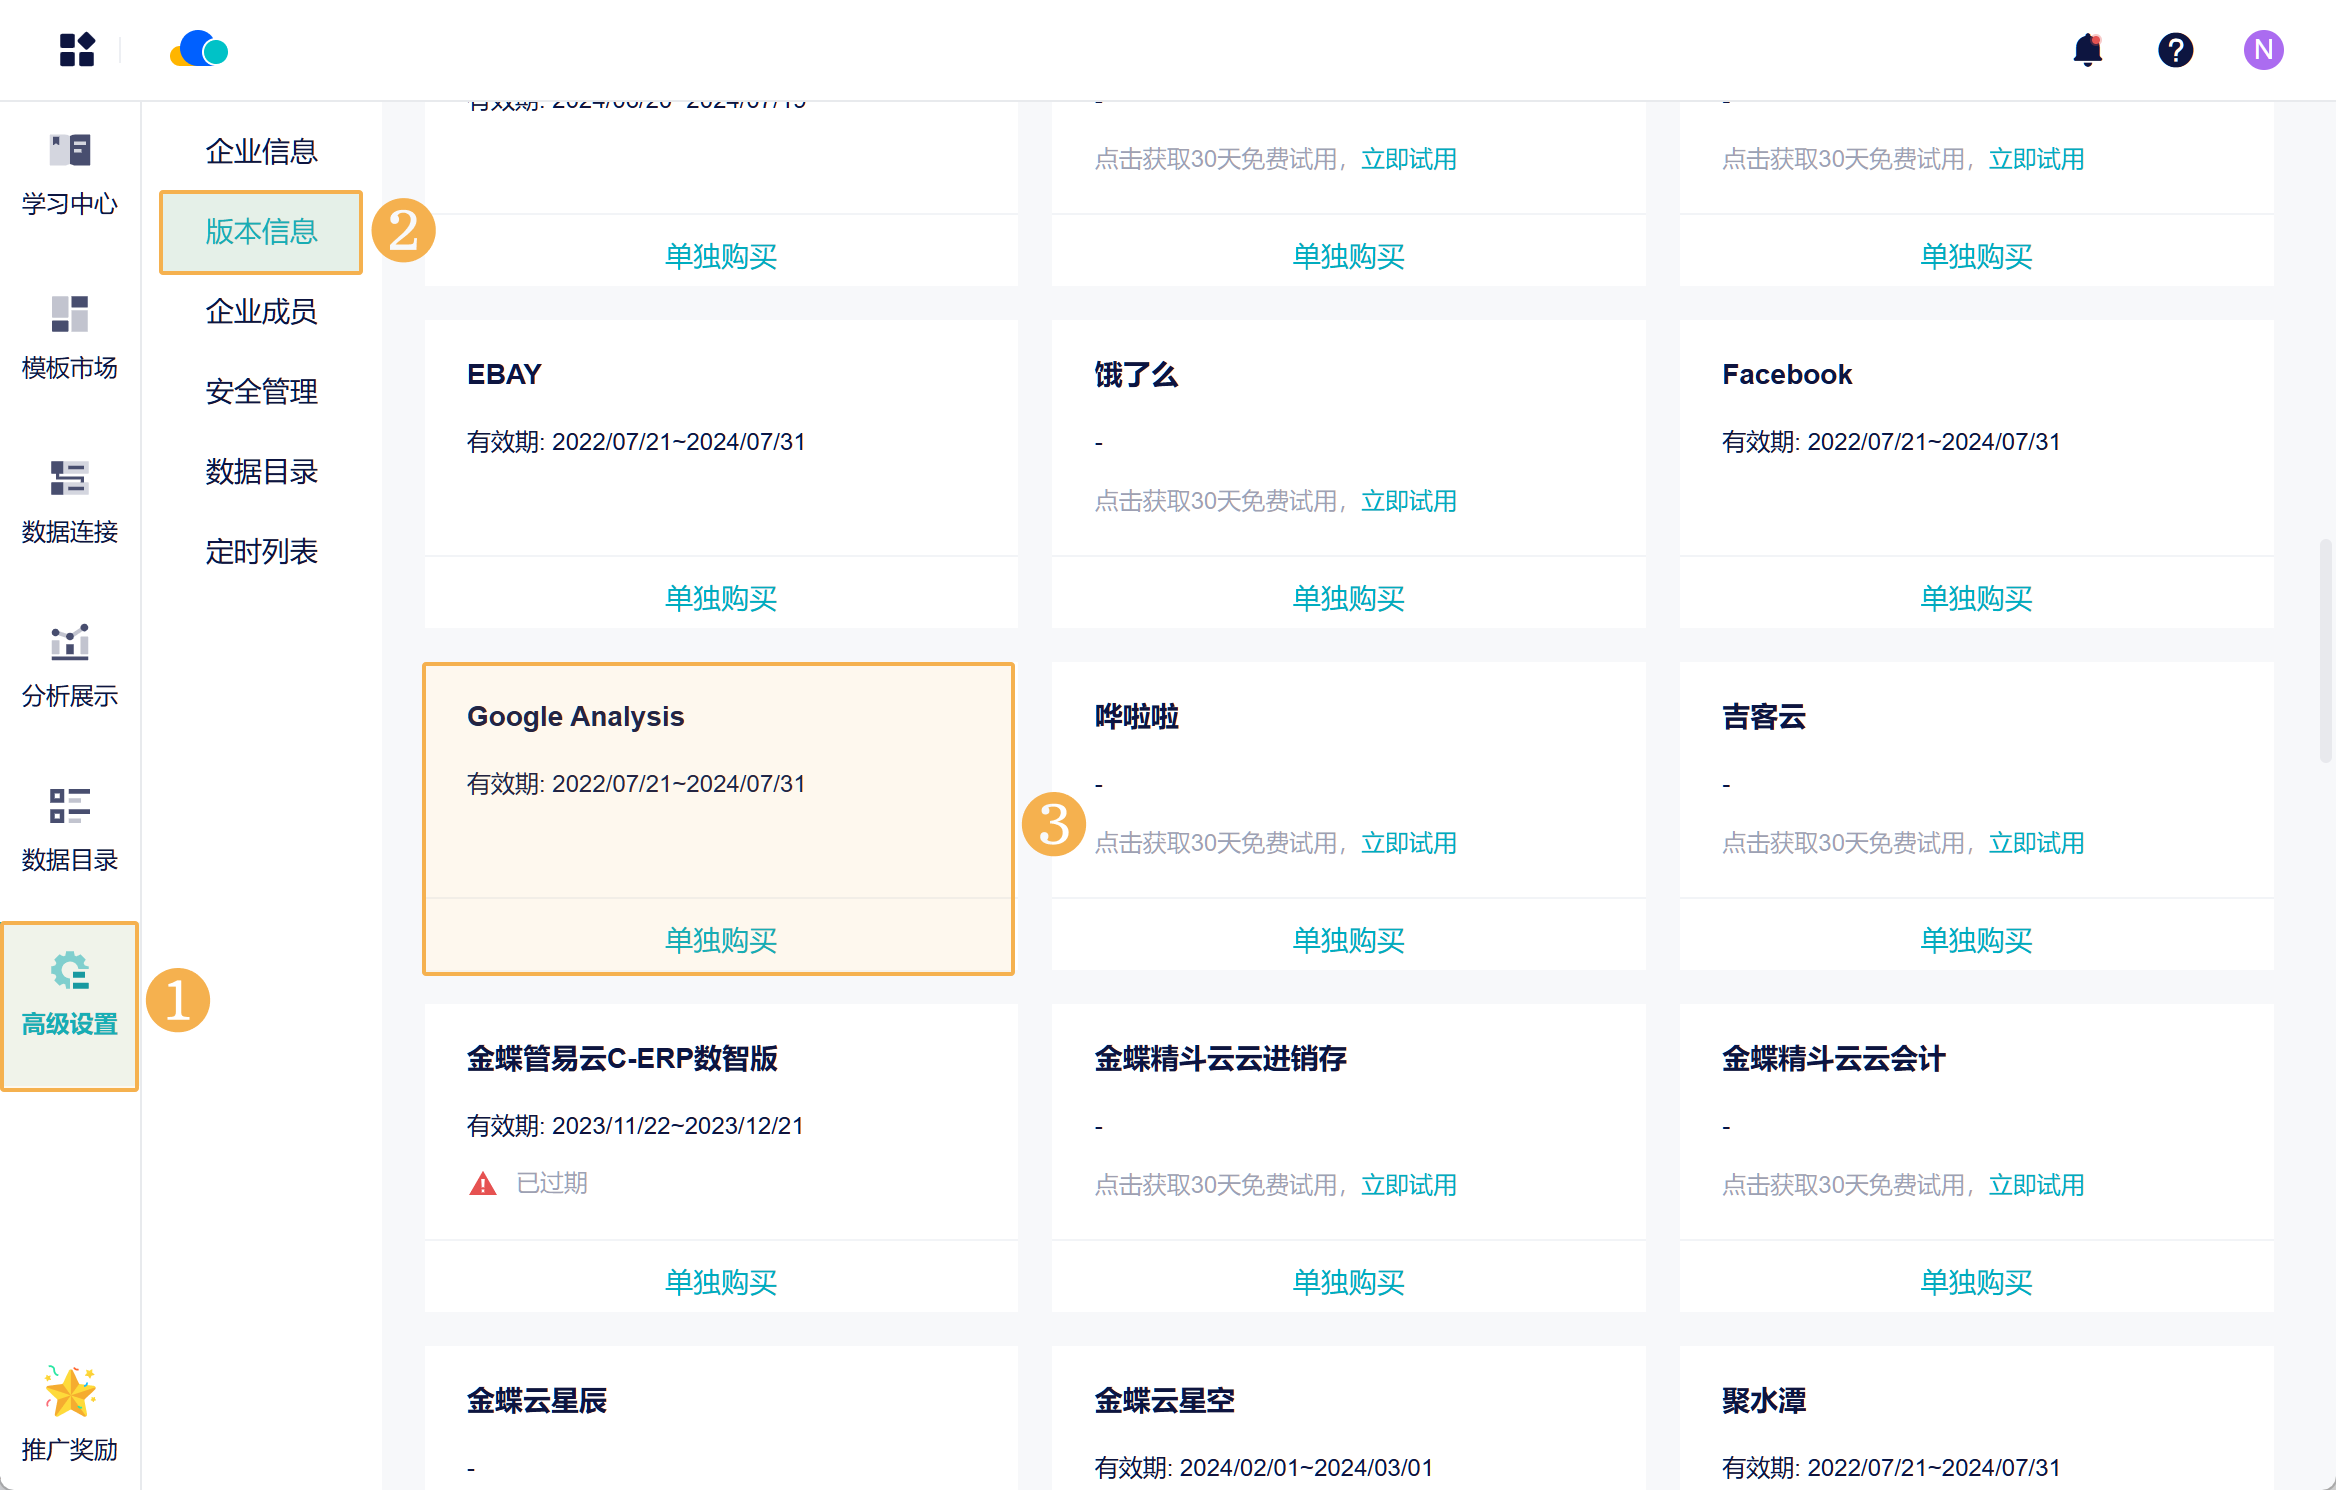
Task: Click 单独购买 under Google Analysis
Action: [x=720, y=940]
